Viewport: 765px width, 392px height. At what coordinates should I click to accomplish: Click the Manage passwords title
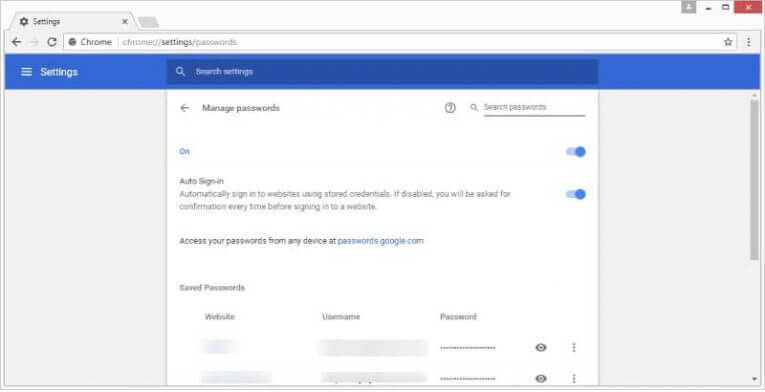point(241,108)
